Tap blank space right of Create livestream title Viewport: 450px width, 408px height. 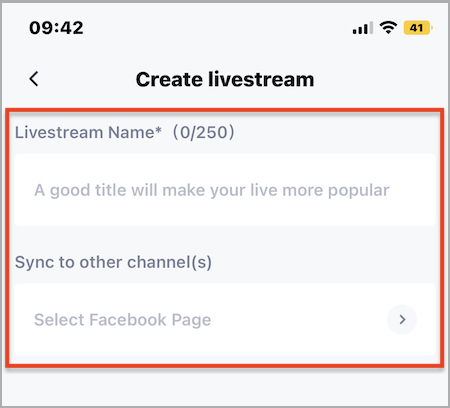[x=380, y=79]
